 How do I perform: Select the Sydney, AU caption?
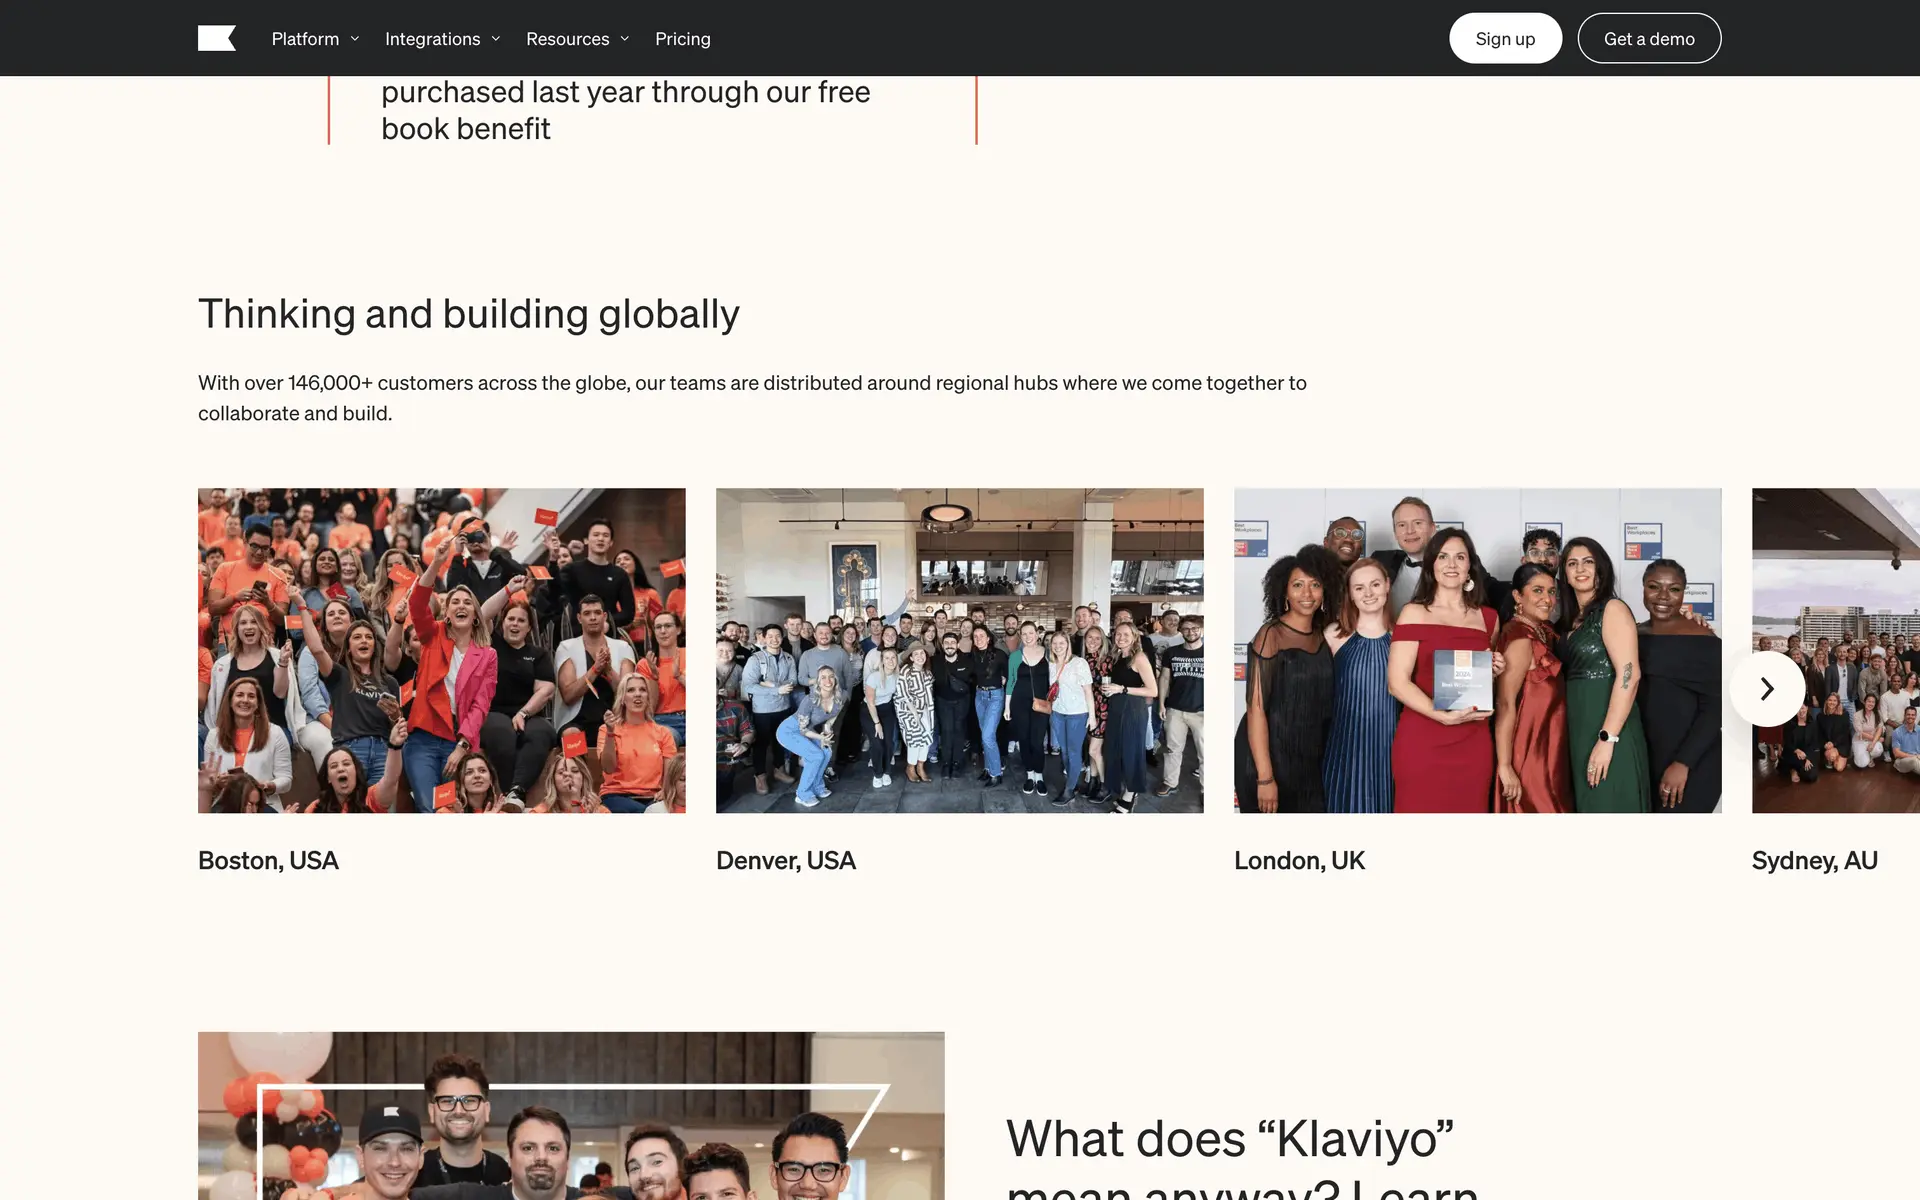[1815, 861]
